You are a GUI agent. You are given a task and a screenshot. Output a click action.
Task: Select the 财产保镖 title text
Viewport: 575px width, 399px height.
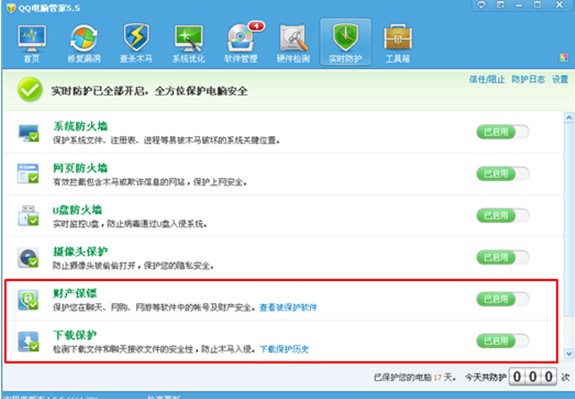(75, 294)
